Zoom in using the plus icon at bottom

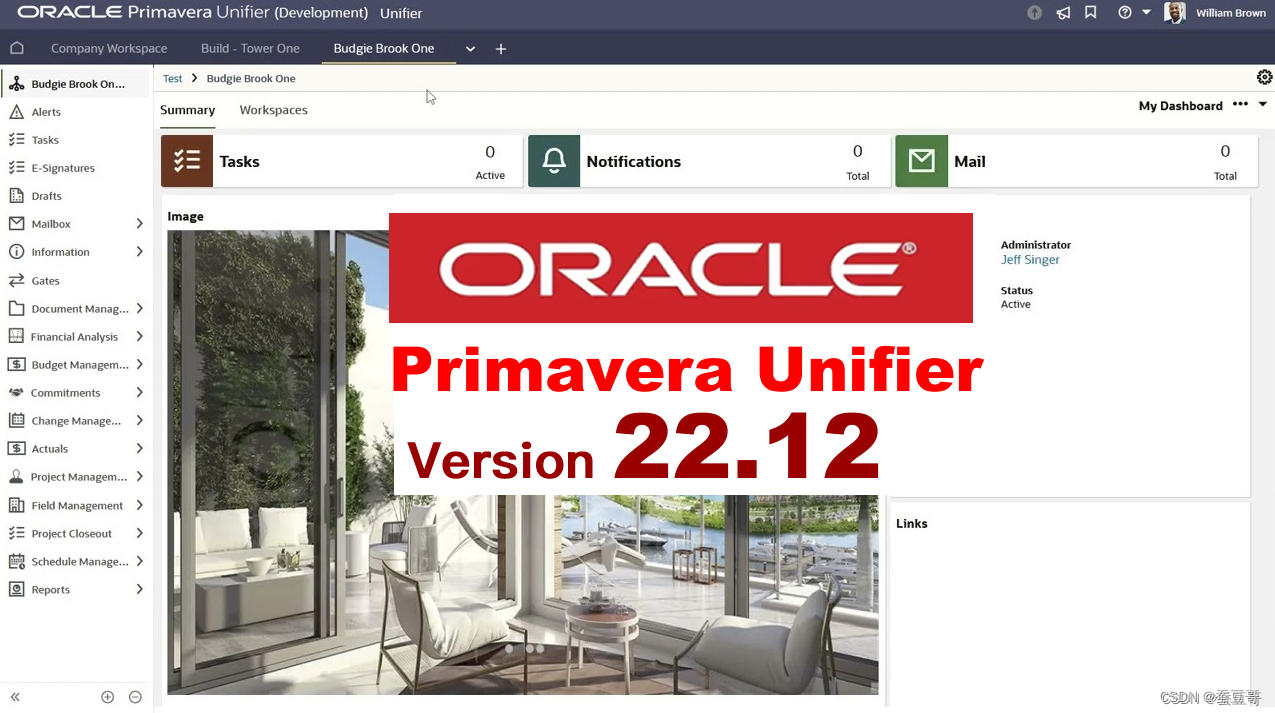pyautogui.click(x=107, y=697)
